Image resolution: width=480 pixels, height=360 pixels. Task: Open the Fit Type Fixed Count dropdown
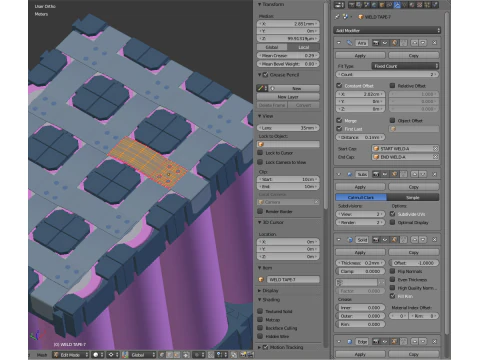405,66
